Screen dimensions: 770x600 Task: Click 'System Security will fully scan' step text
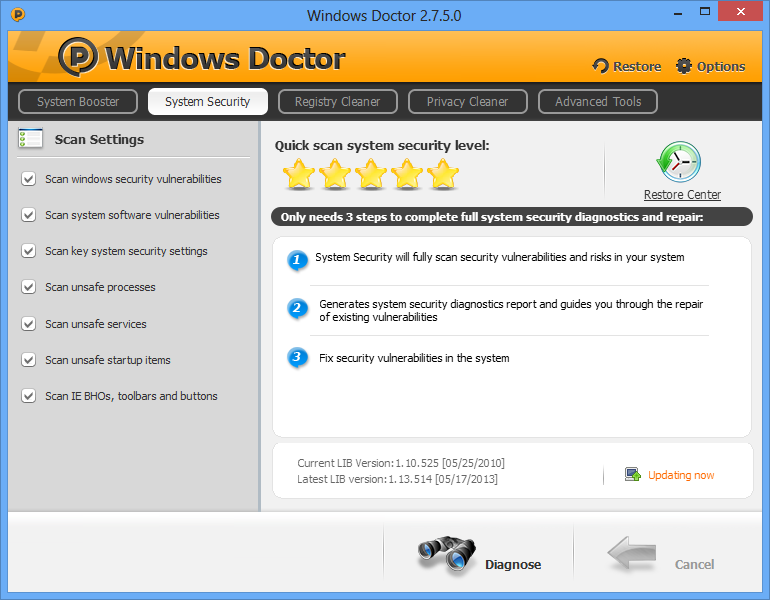tap(500, 257)
